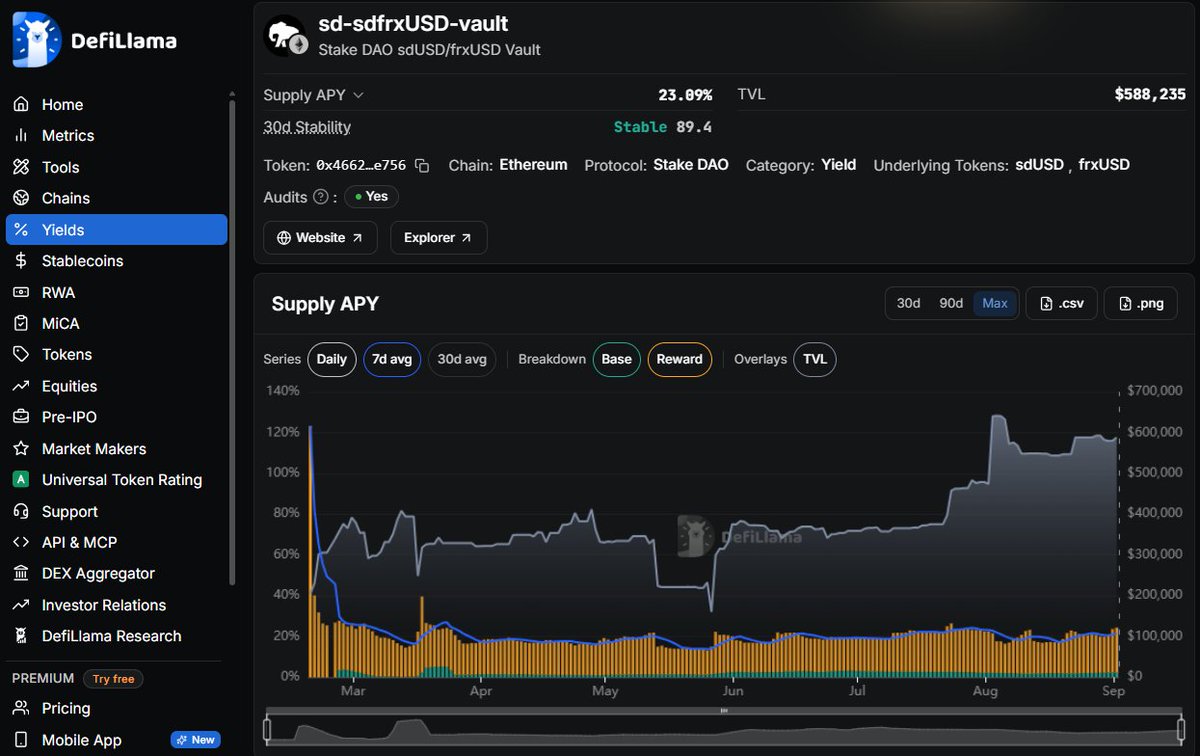Click the top grip of the range slider
This screenshot has height=756, width=1200.
coord(724,711)
